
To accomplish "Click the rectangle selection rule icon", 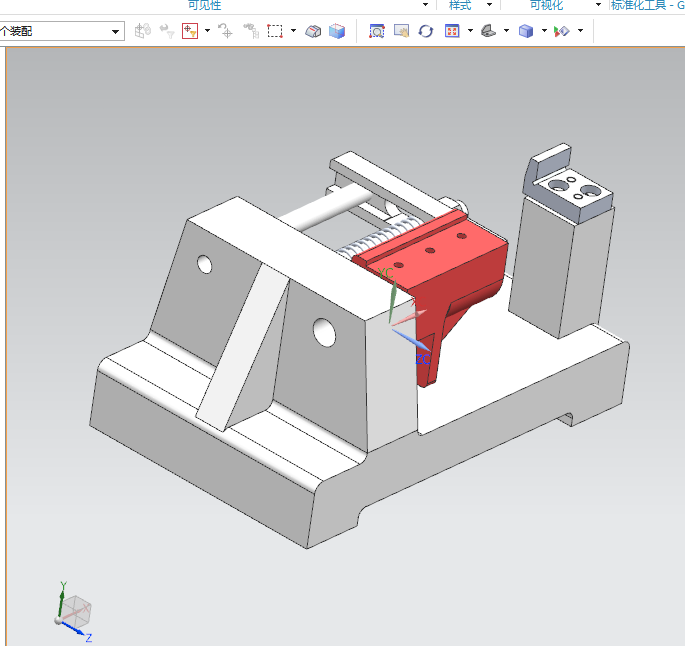I will pyautogui.click(x=275, y=32).
